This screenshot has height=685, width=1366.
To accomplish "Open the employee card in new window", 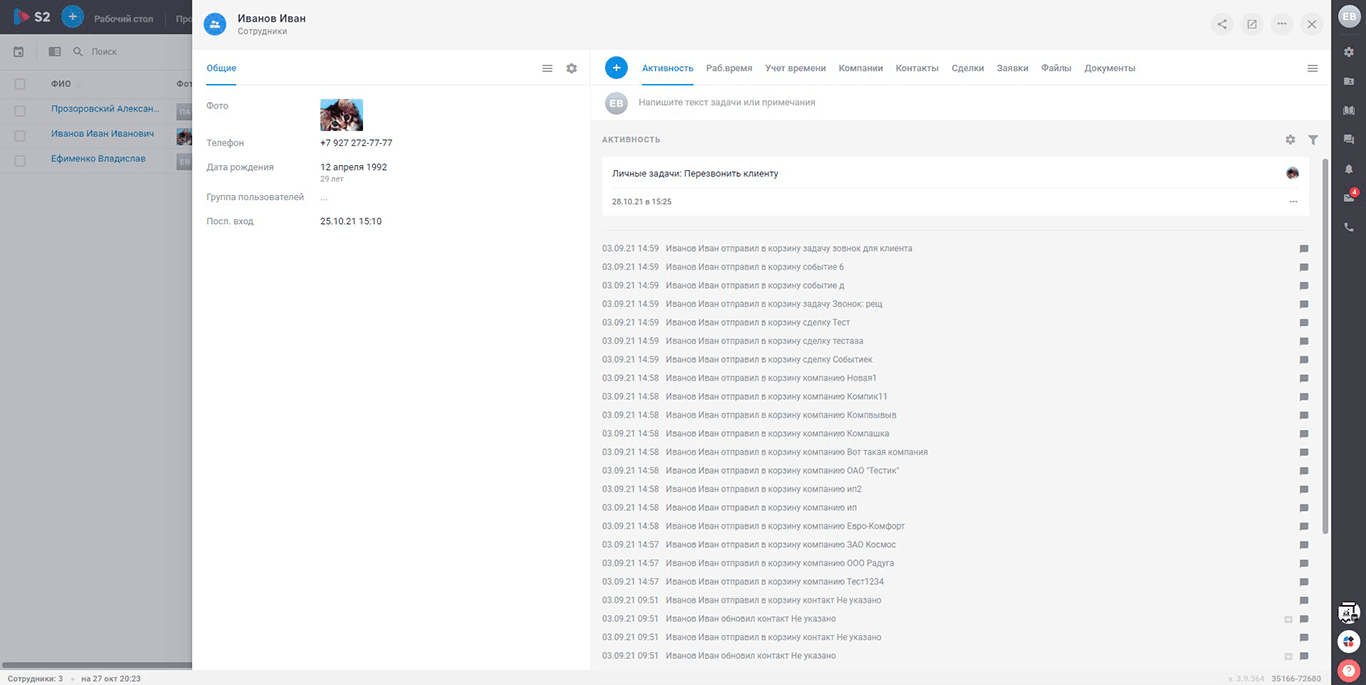I will pos(1251,24).
